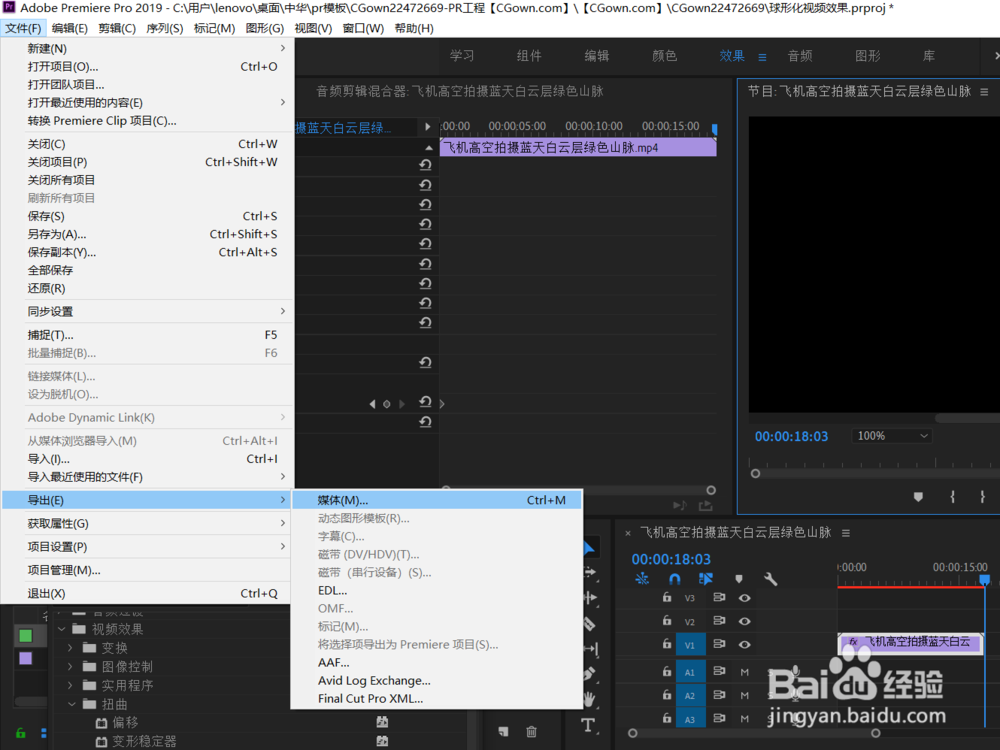Toggle Linked Selection in timeline
Image resolution: width=1000 pixels, height=750 pixels.
coord(705,579)
